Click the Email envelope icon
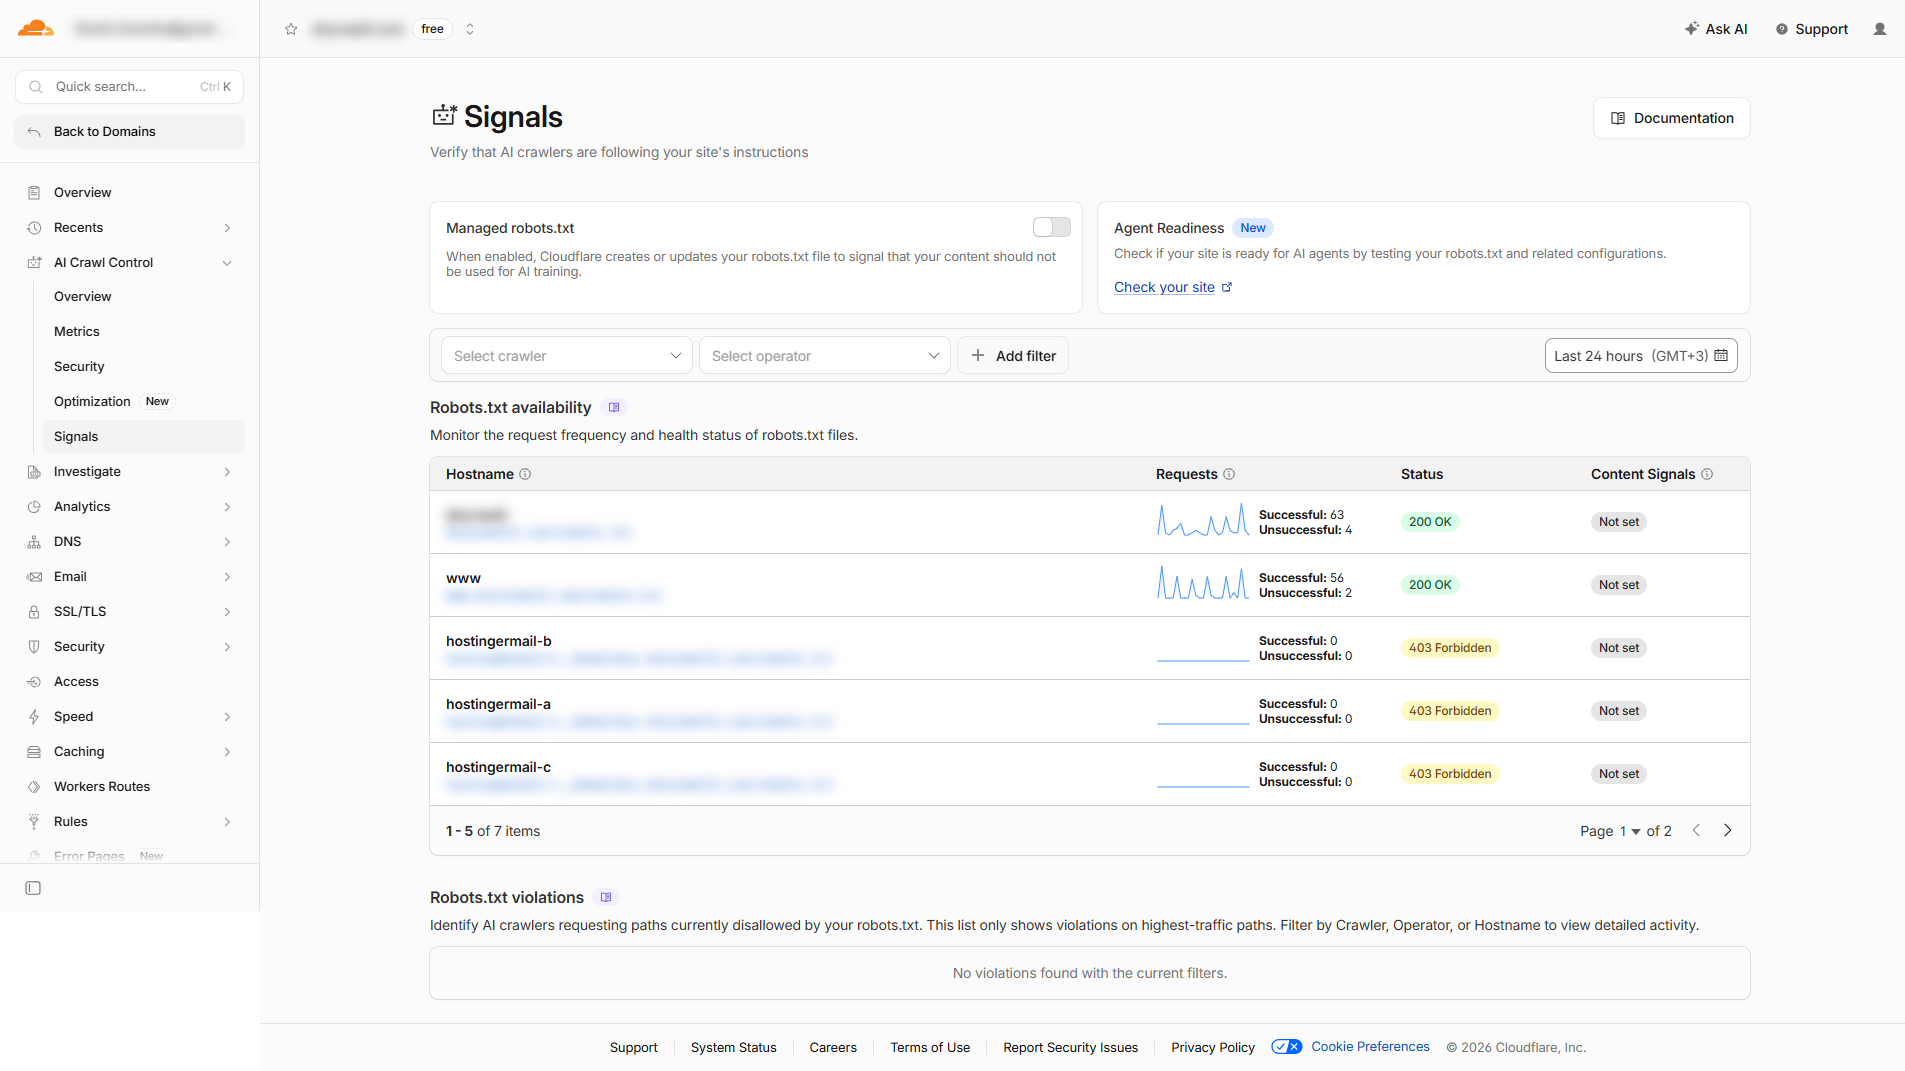This screenshot has height=1071, width=1905. [34, 577]
